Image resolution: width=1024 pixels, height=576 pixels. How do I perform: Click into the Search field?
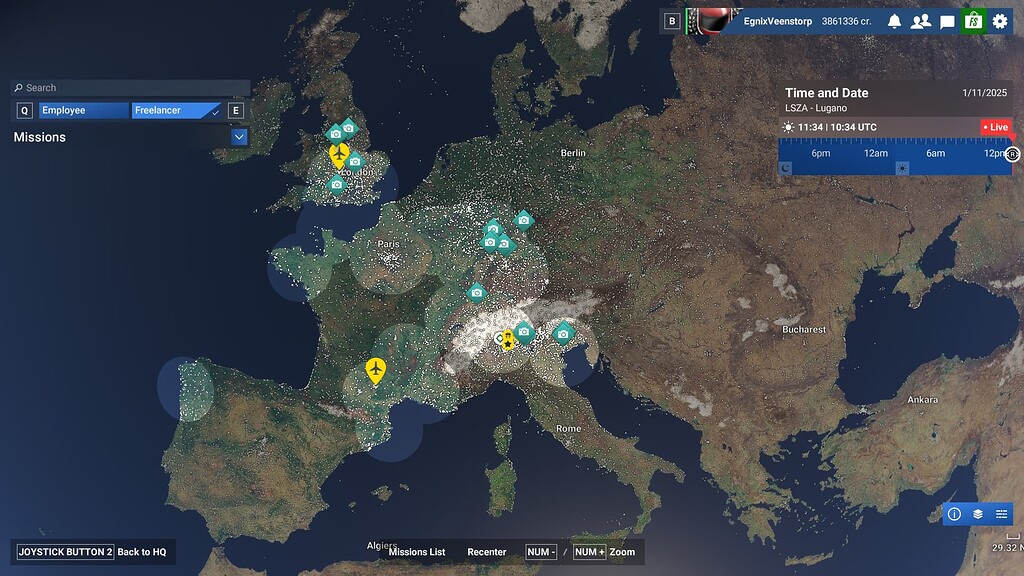pyautogui.click(x=131, y=88)
